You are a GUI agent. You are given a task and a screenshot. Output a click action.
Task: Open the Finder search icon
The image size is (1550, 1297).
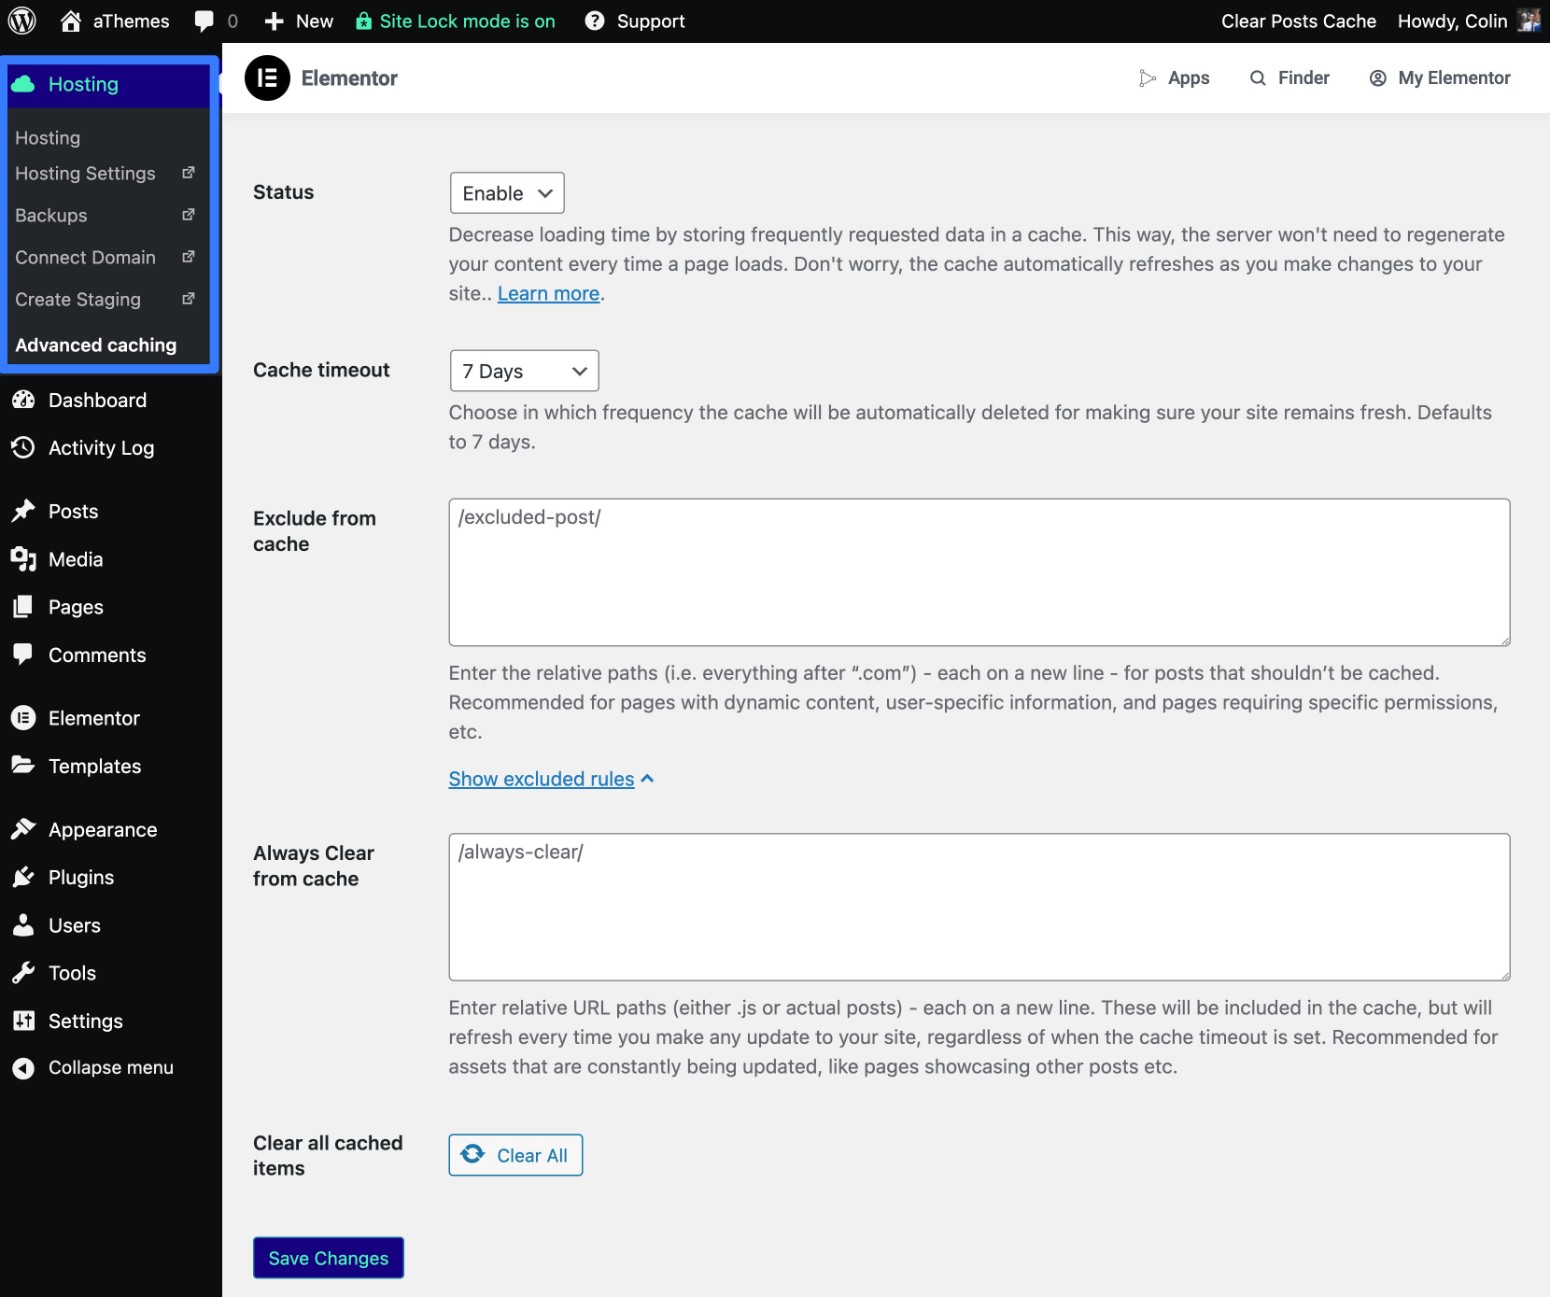[1258, 78]
